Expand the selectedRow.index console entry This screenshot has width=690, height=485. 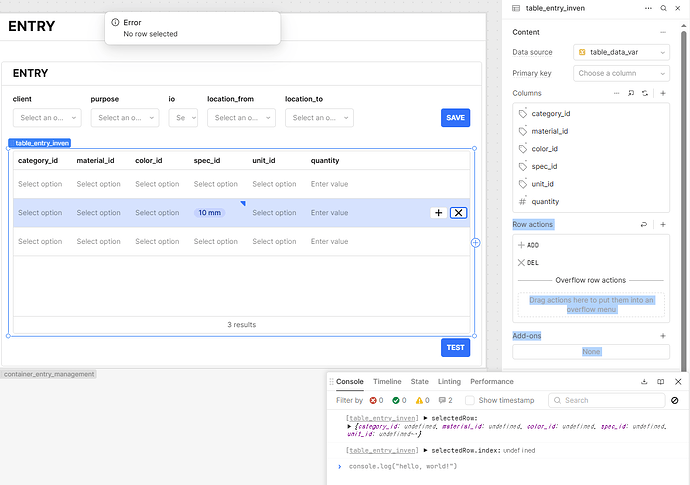click(426, 451)
